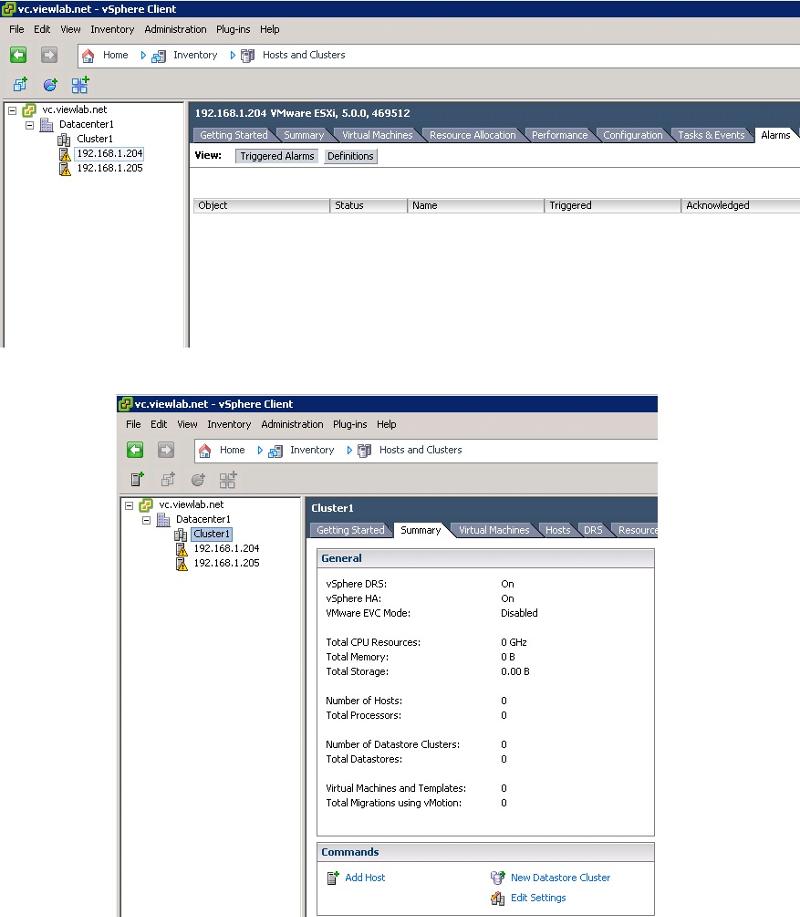Screen dimensions: 800x917
Task: Click the gray Forward arrow in the host alarms window
Action: coord(49,55)
